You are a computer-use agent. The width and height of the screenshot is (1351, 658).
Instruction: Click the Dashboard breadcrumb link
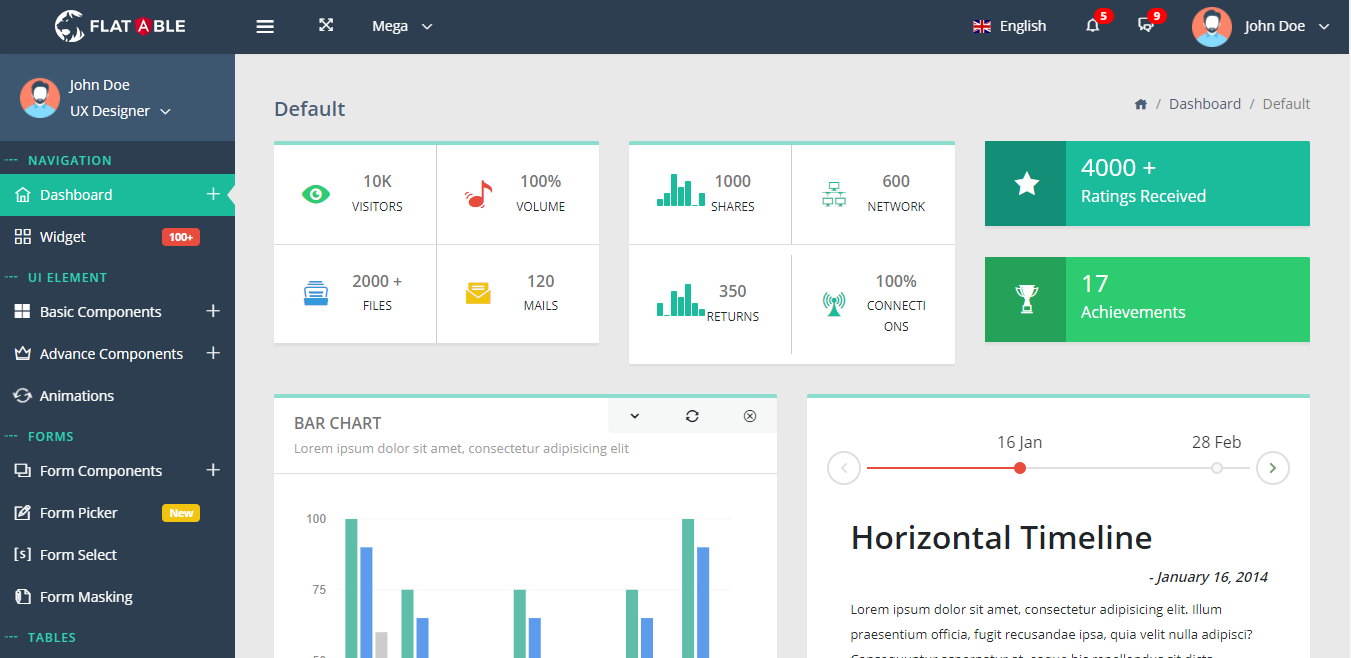click(1205, 104)
